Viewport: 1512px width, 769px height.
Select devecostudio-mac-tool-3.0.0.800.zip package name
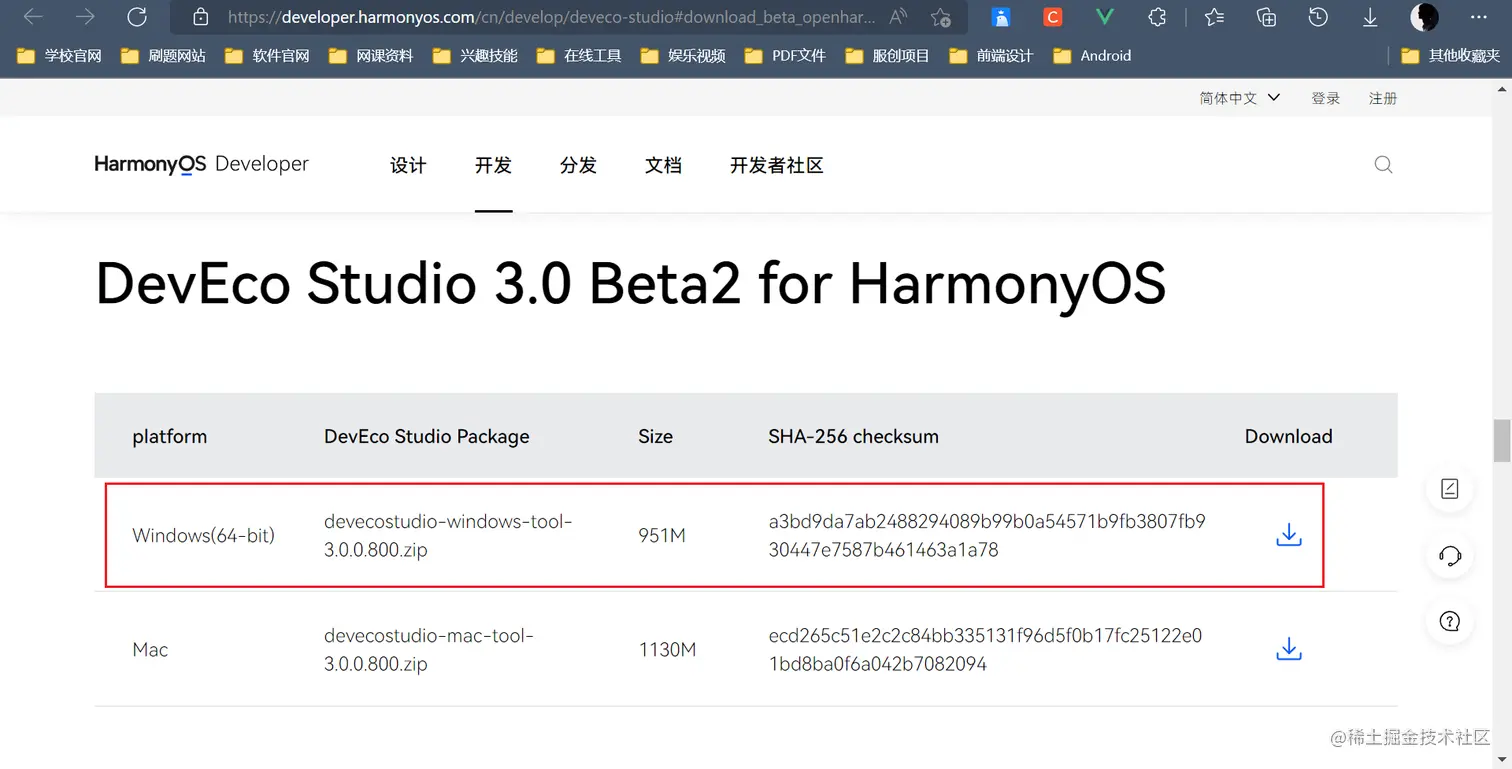[429, 649]
